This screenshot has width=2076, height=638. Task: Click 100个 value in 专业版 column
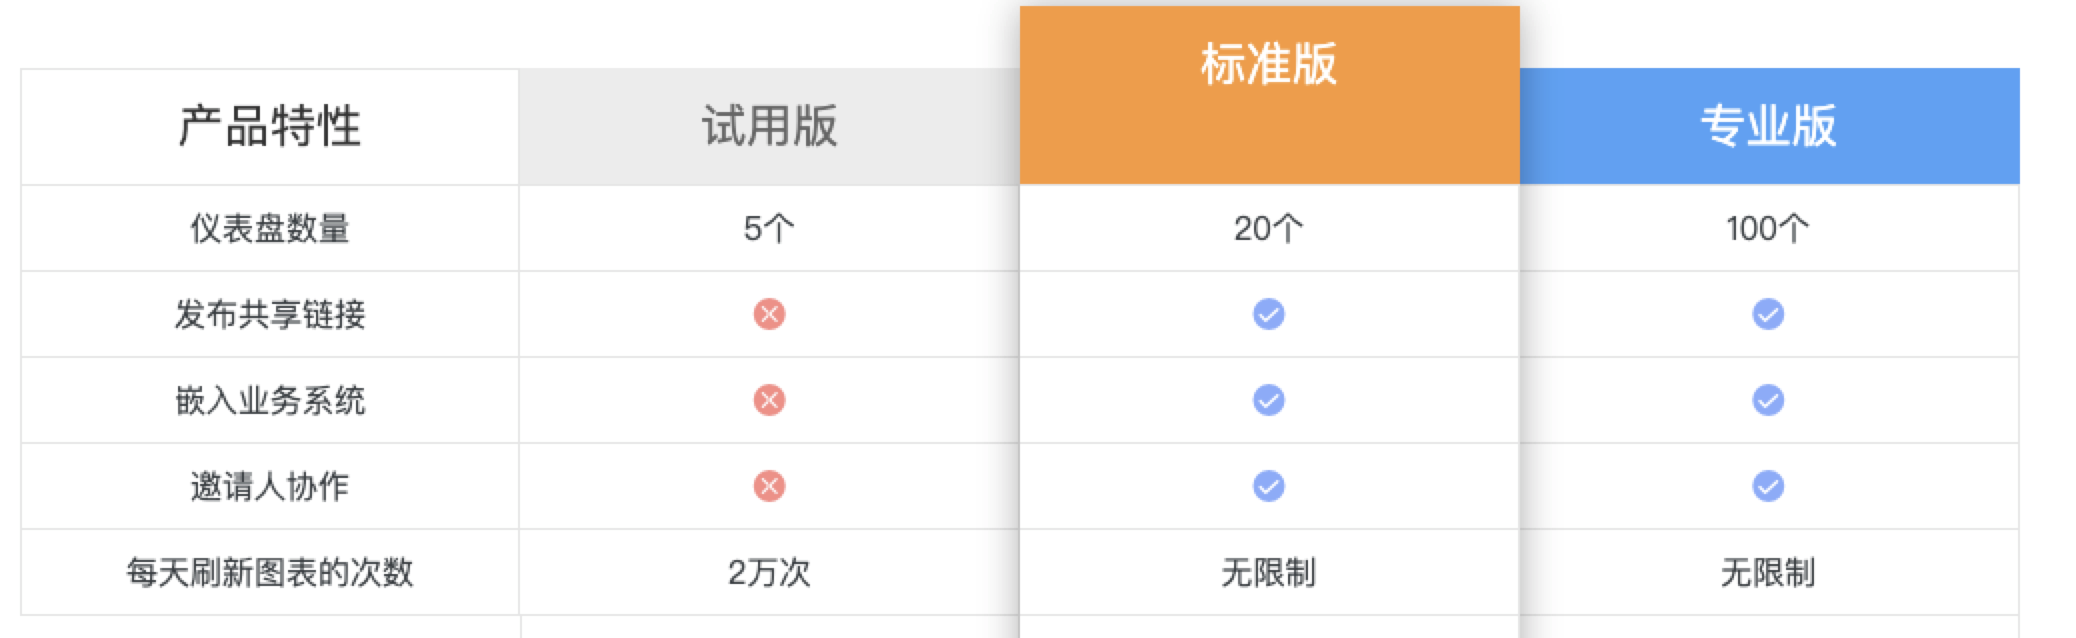click(x=1767, y=228)
